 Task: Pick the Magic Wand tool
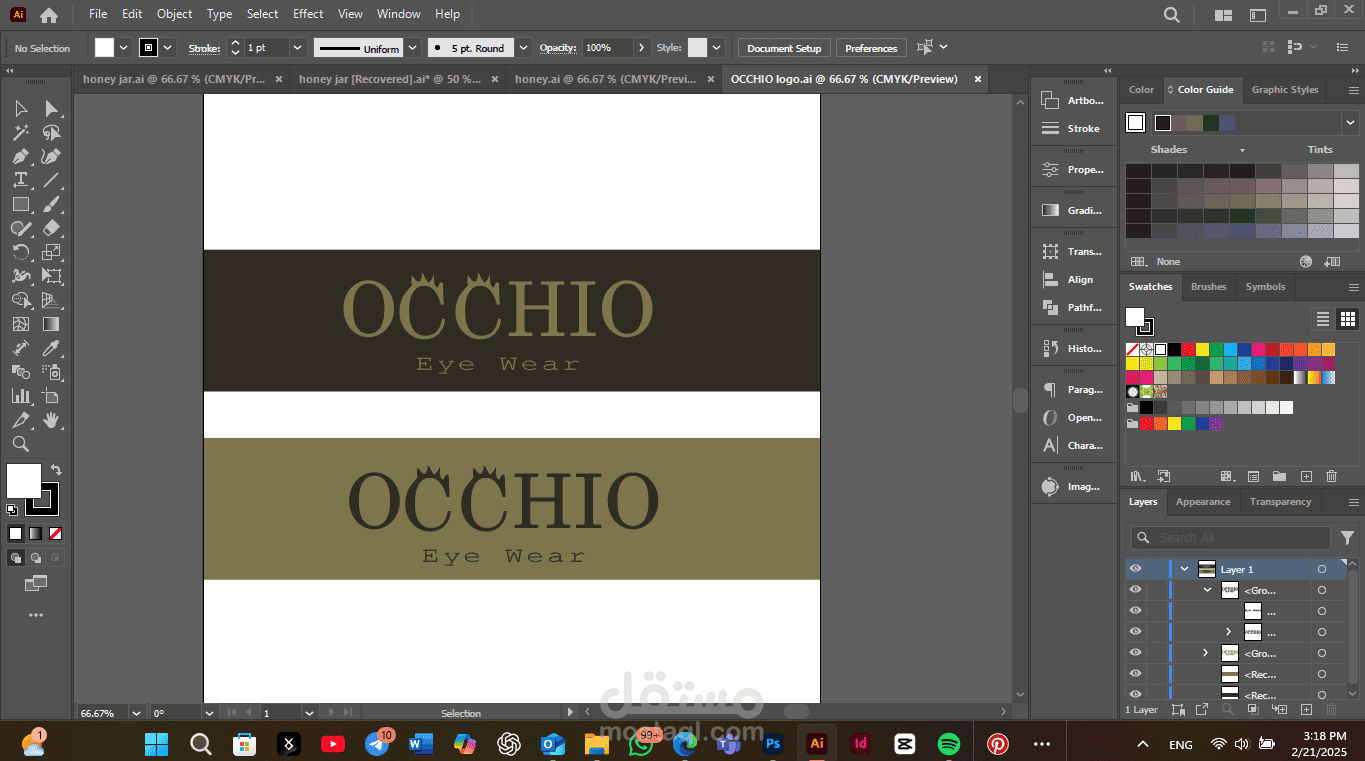tap(20, 132)
